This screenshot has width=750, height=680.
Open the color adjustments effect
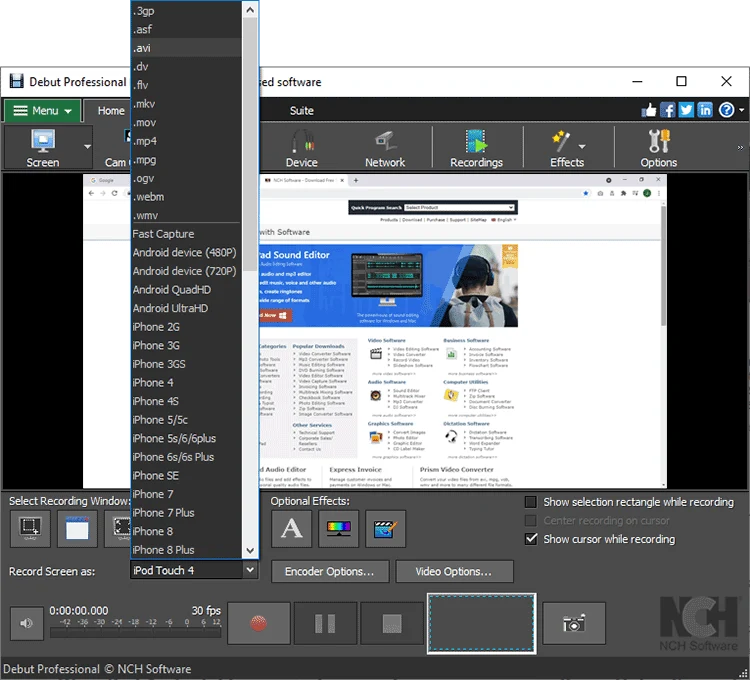[338, 529]
